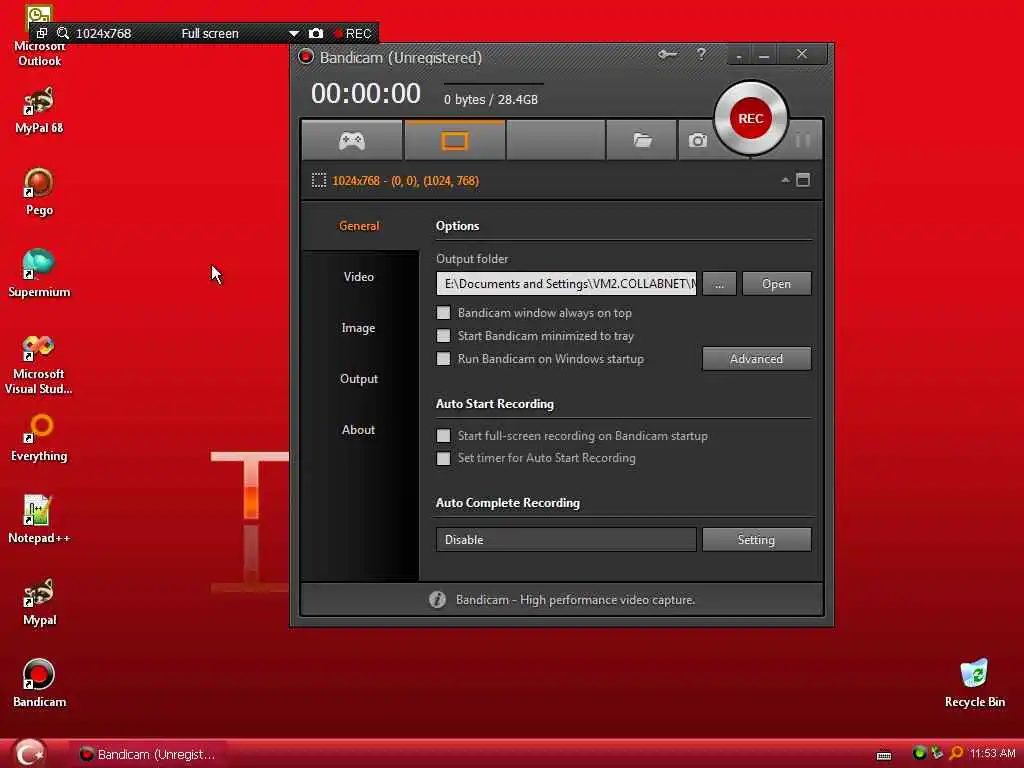Enable Start Bandicam minimized to tray
The image size is (1024, 768).
click(x=443, y=336)
